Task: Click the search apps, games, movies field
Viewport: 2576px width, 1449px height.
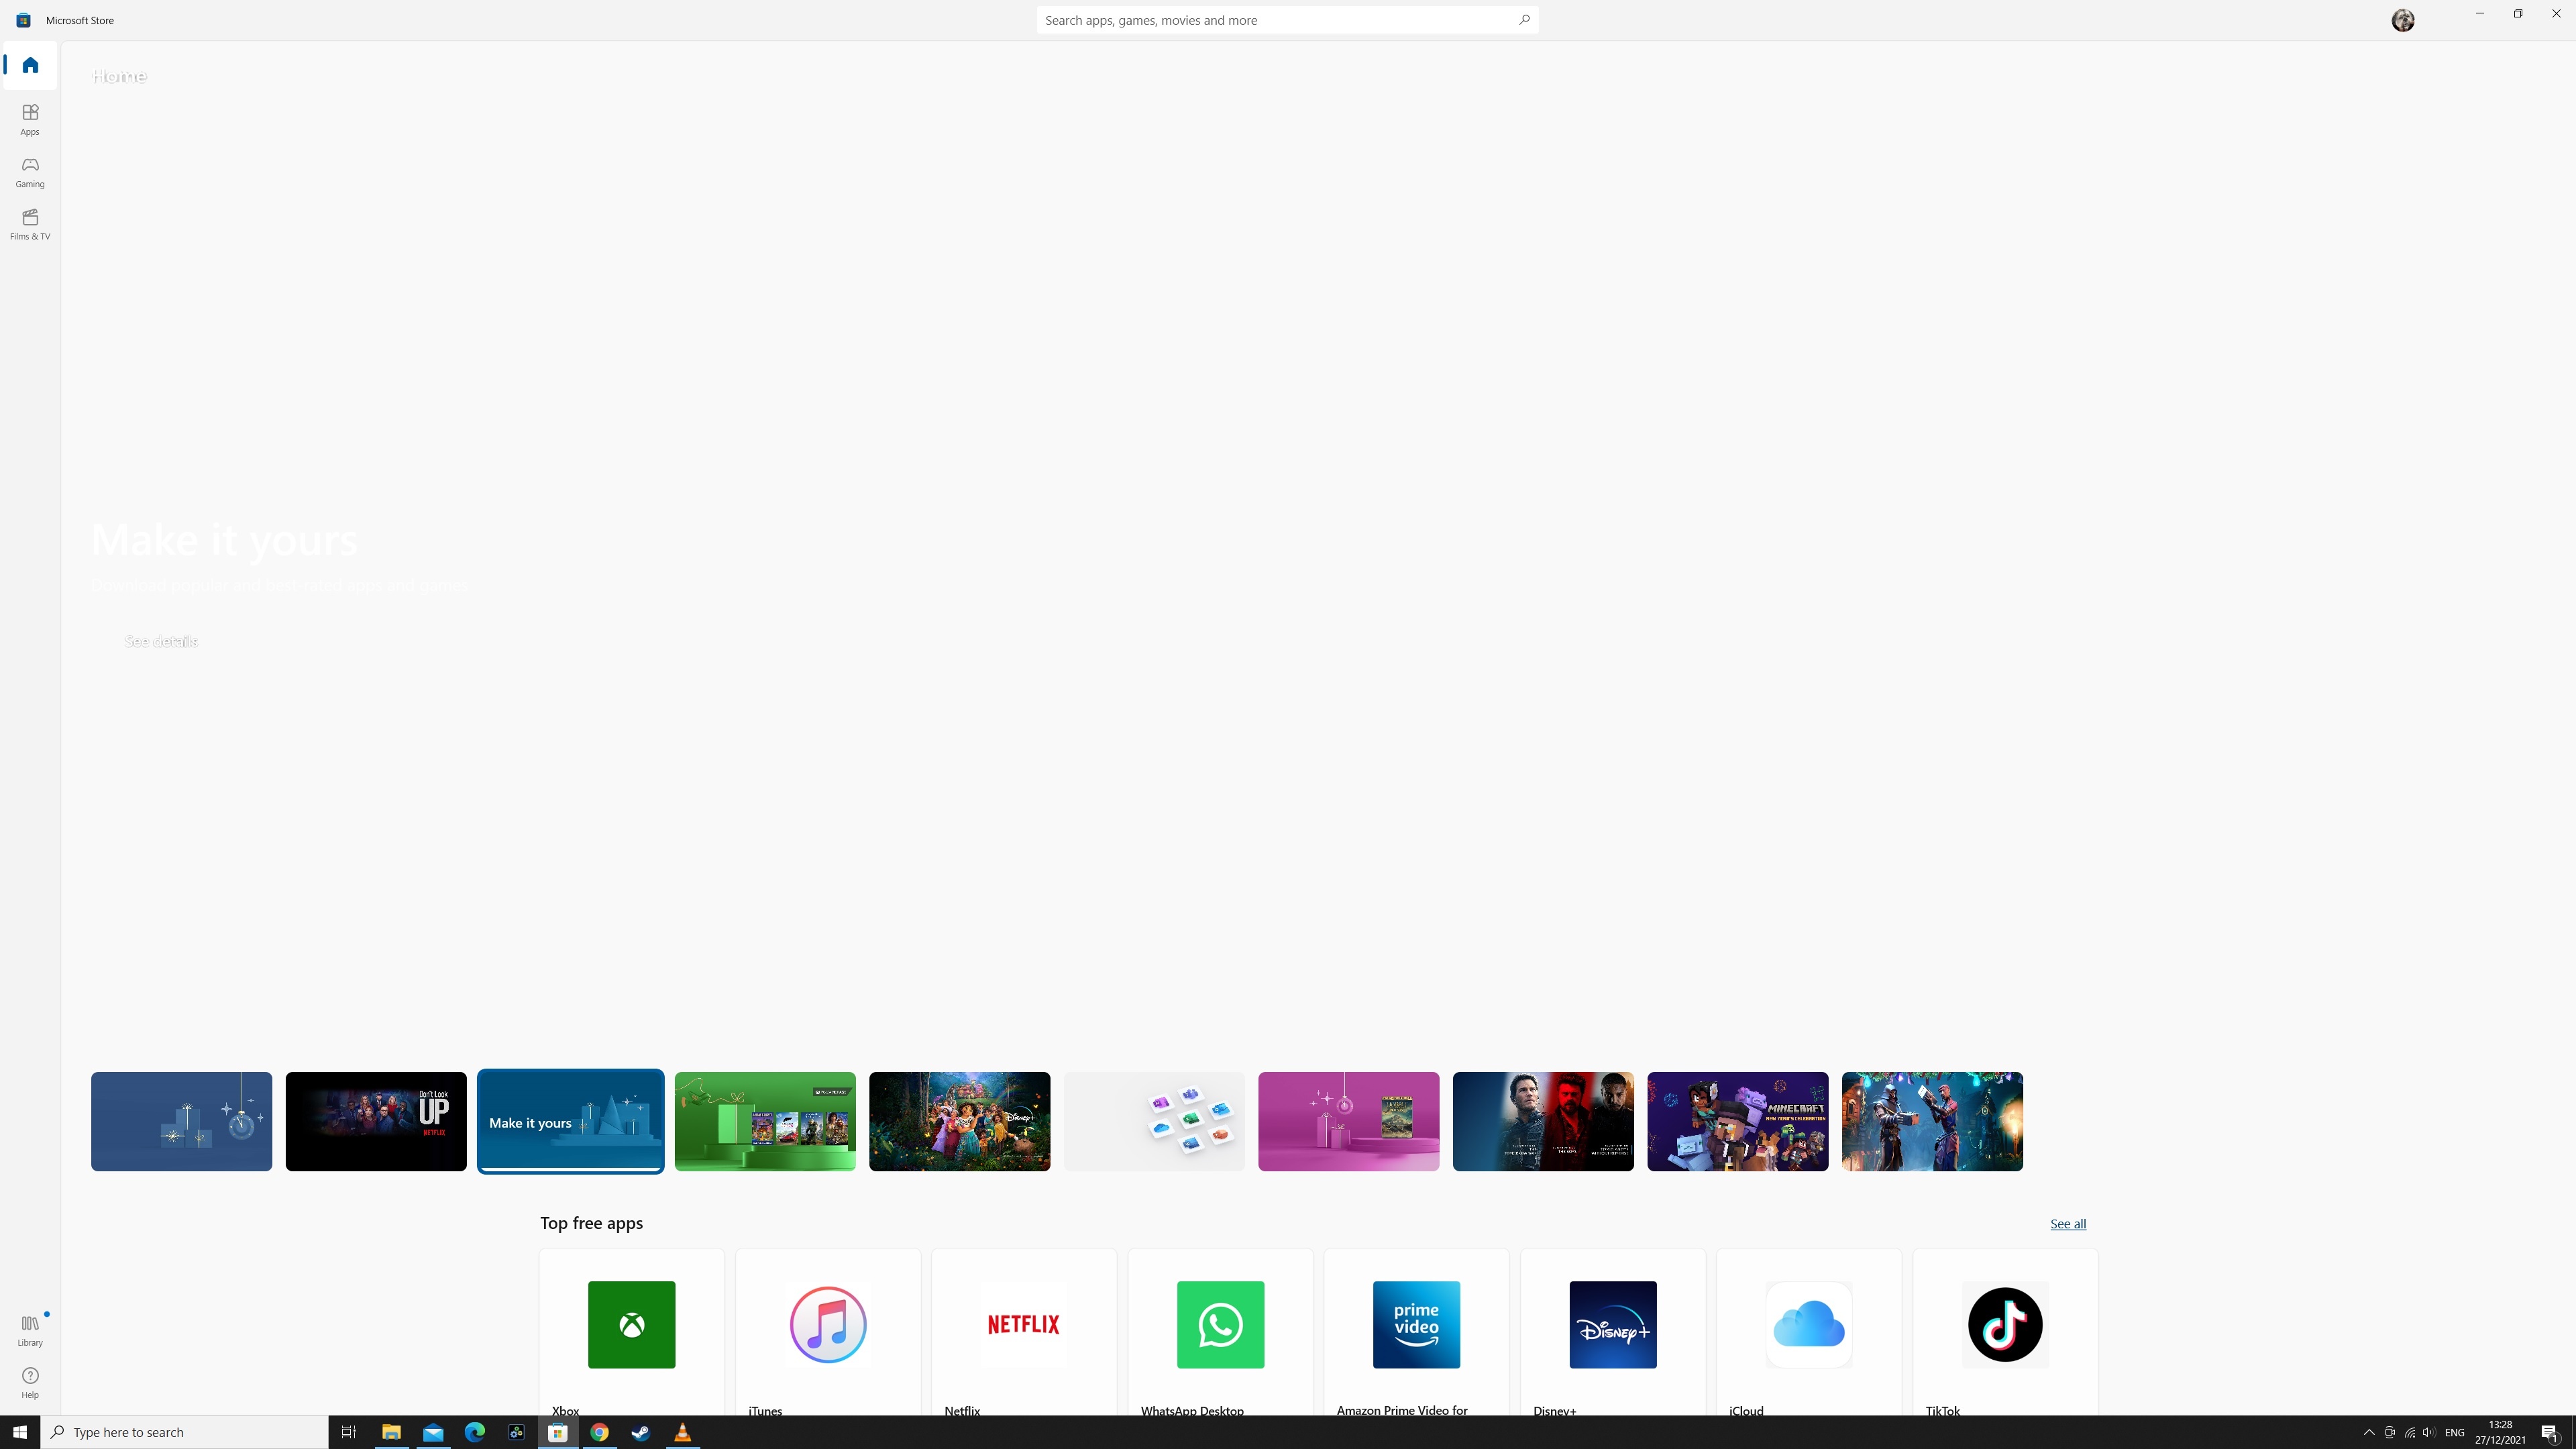Action: coord(1287,20)
